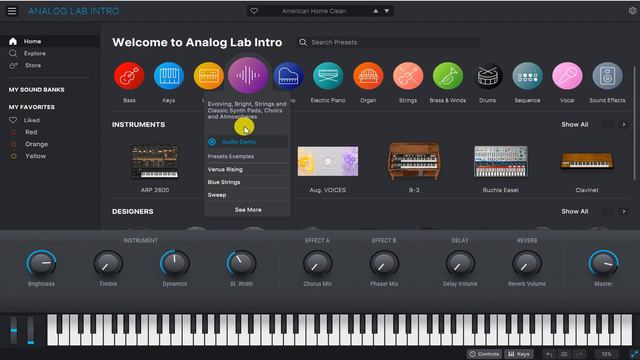Click the American Home Clean preset name
This screenshot has width=640, height=360.
[x=314, y=11]
